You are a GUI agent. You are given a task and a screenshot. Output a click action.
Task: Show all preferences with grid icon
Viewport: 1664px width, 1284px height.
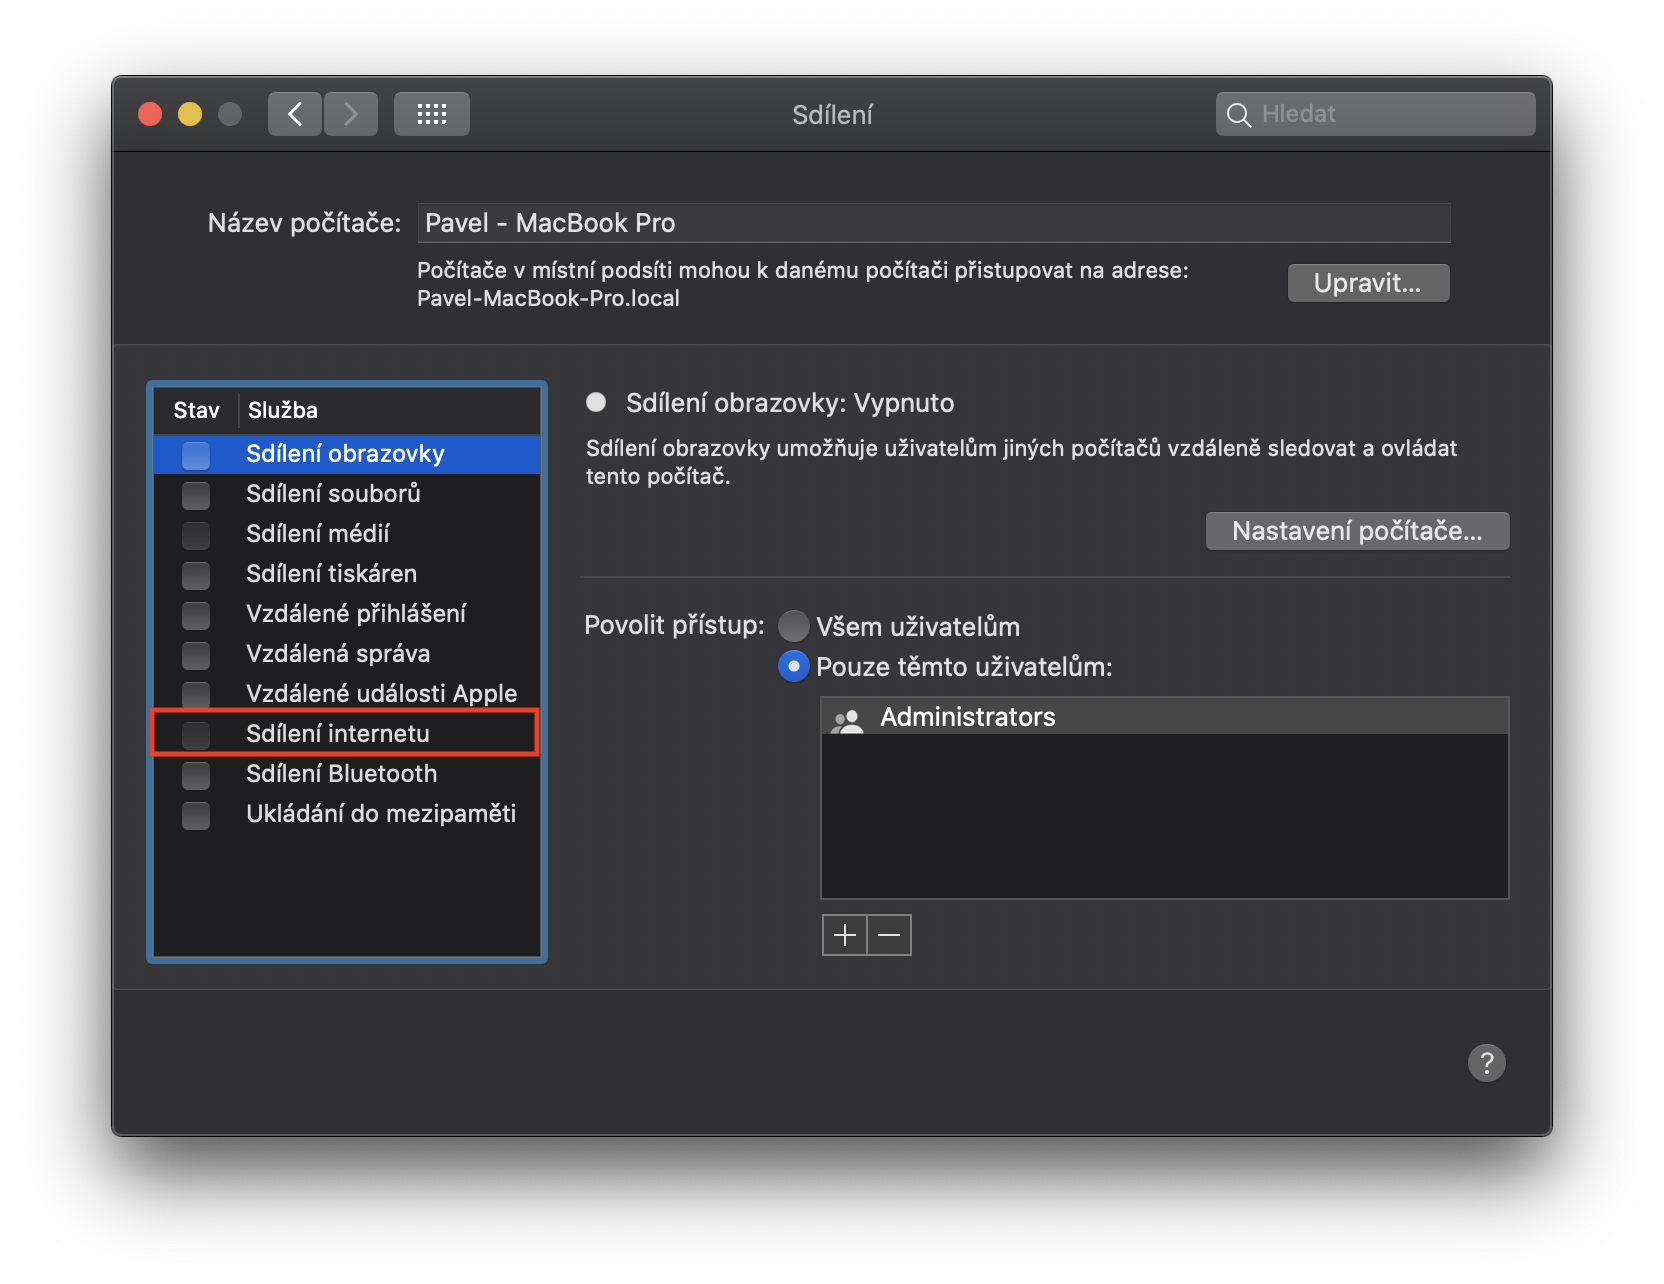coord(431,114)
